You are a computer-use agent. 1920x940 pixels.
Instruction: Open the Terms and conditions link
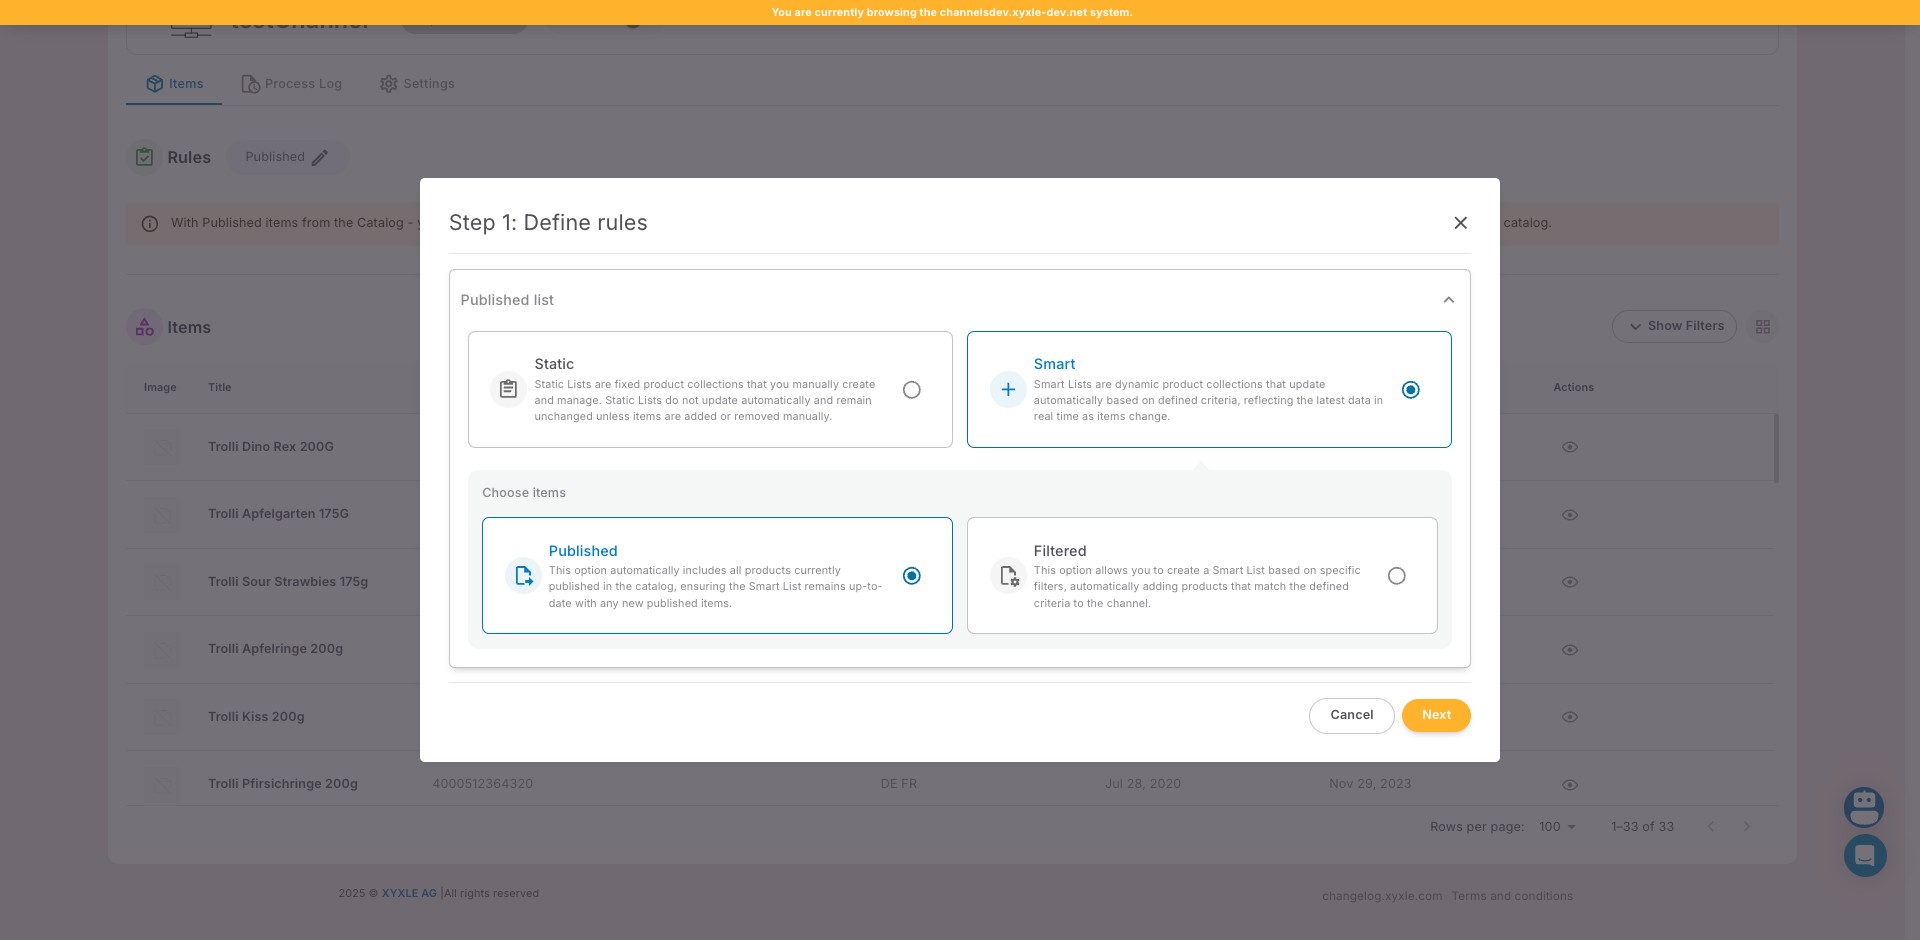point(1512,896)
